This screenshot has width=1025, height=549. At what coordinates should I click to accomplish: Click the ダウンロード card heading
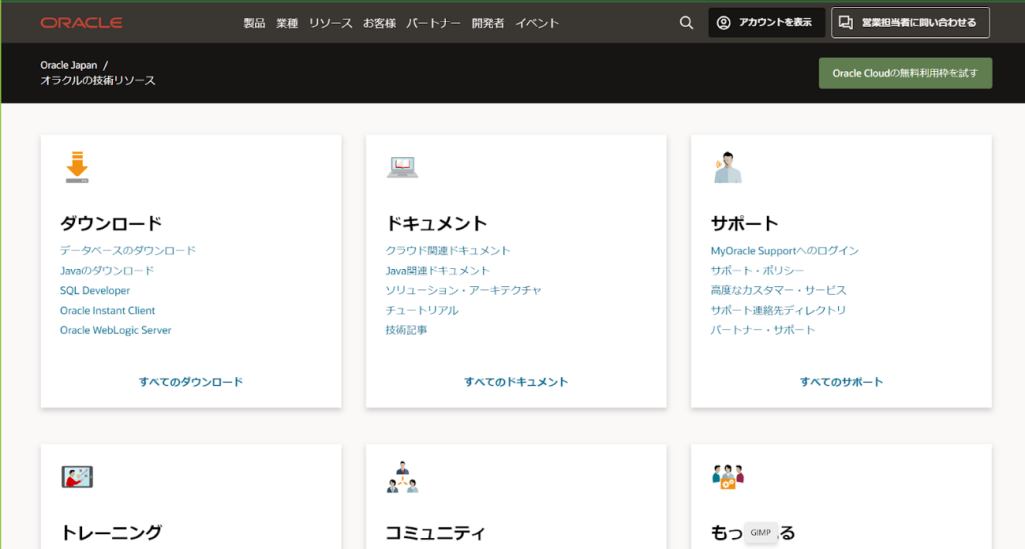[111, 224]
